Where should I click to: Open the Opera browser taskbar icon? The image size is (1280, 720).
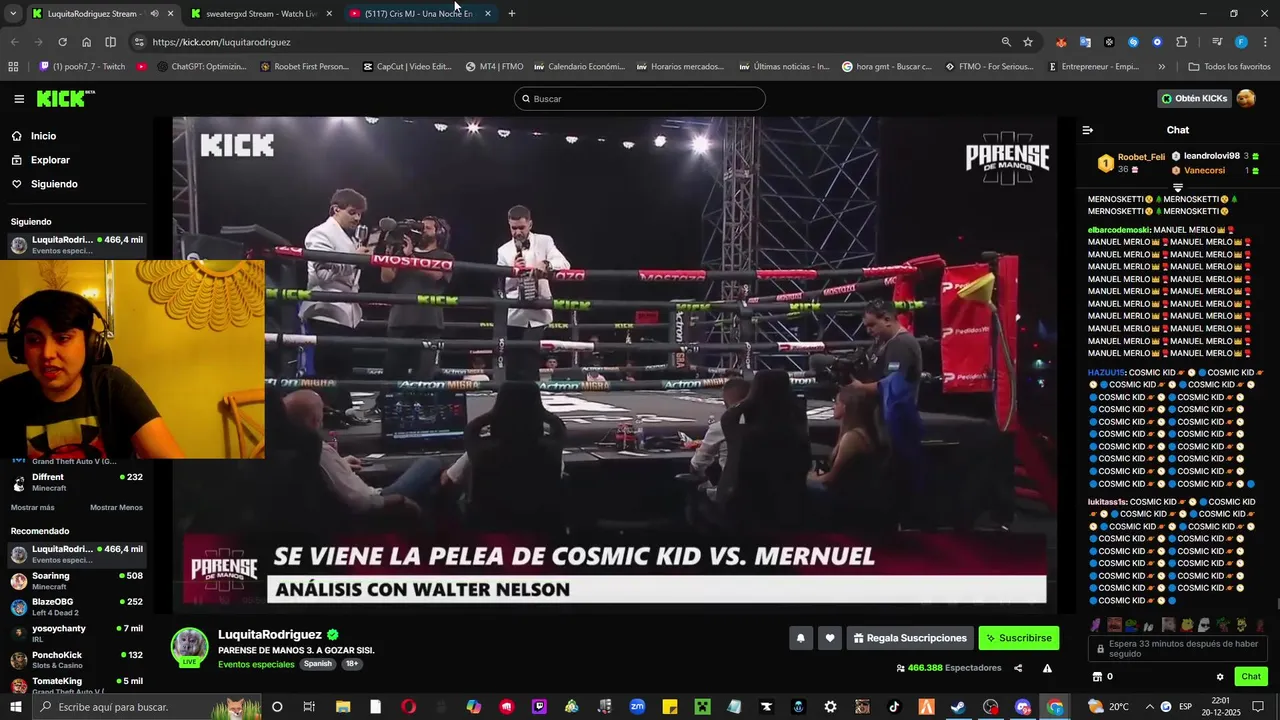coord(409,707)
